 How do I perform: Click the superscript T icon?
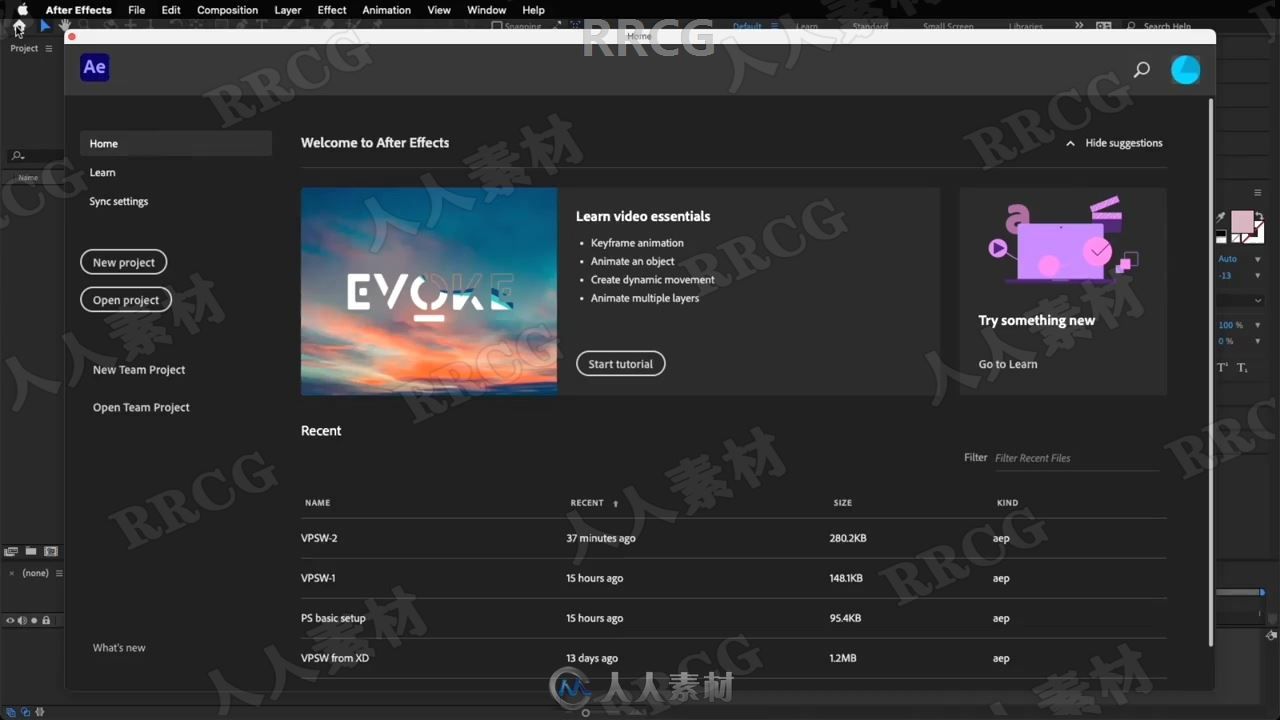click(1223, 368)
